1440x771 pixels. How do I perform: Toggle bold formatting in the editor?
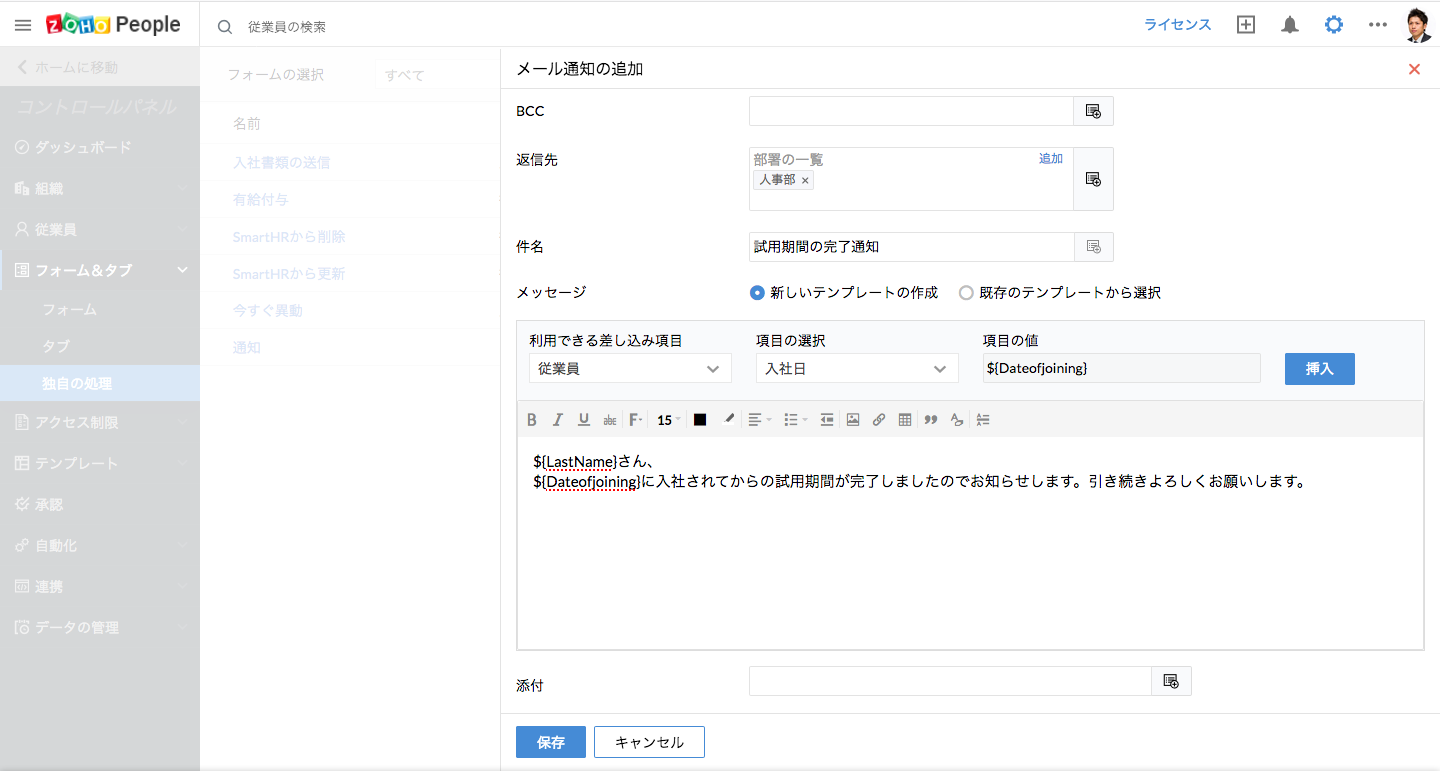coord(532,420)
